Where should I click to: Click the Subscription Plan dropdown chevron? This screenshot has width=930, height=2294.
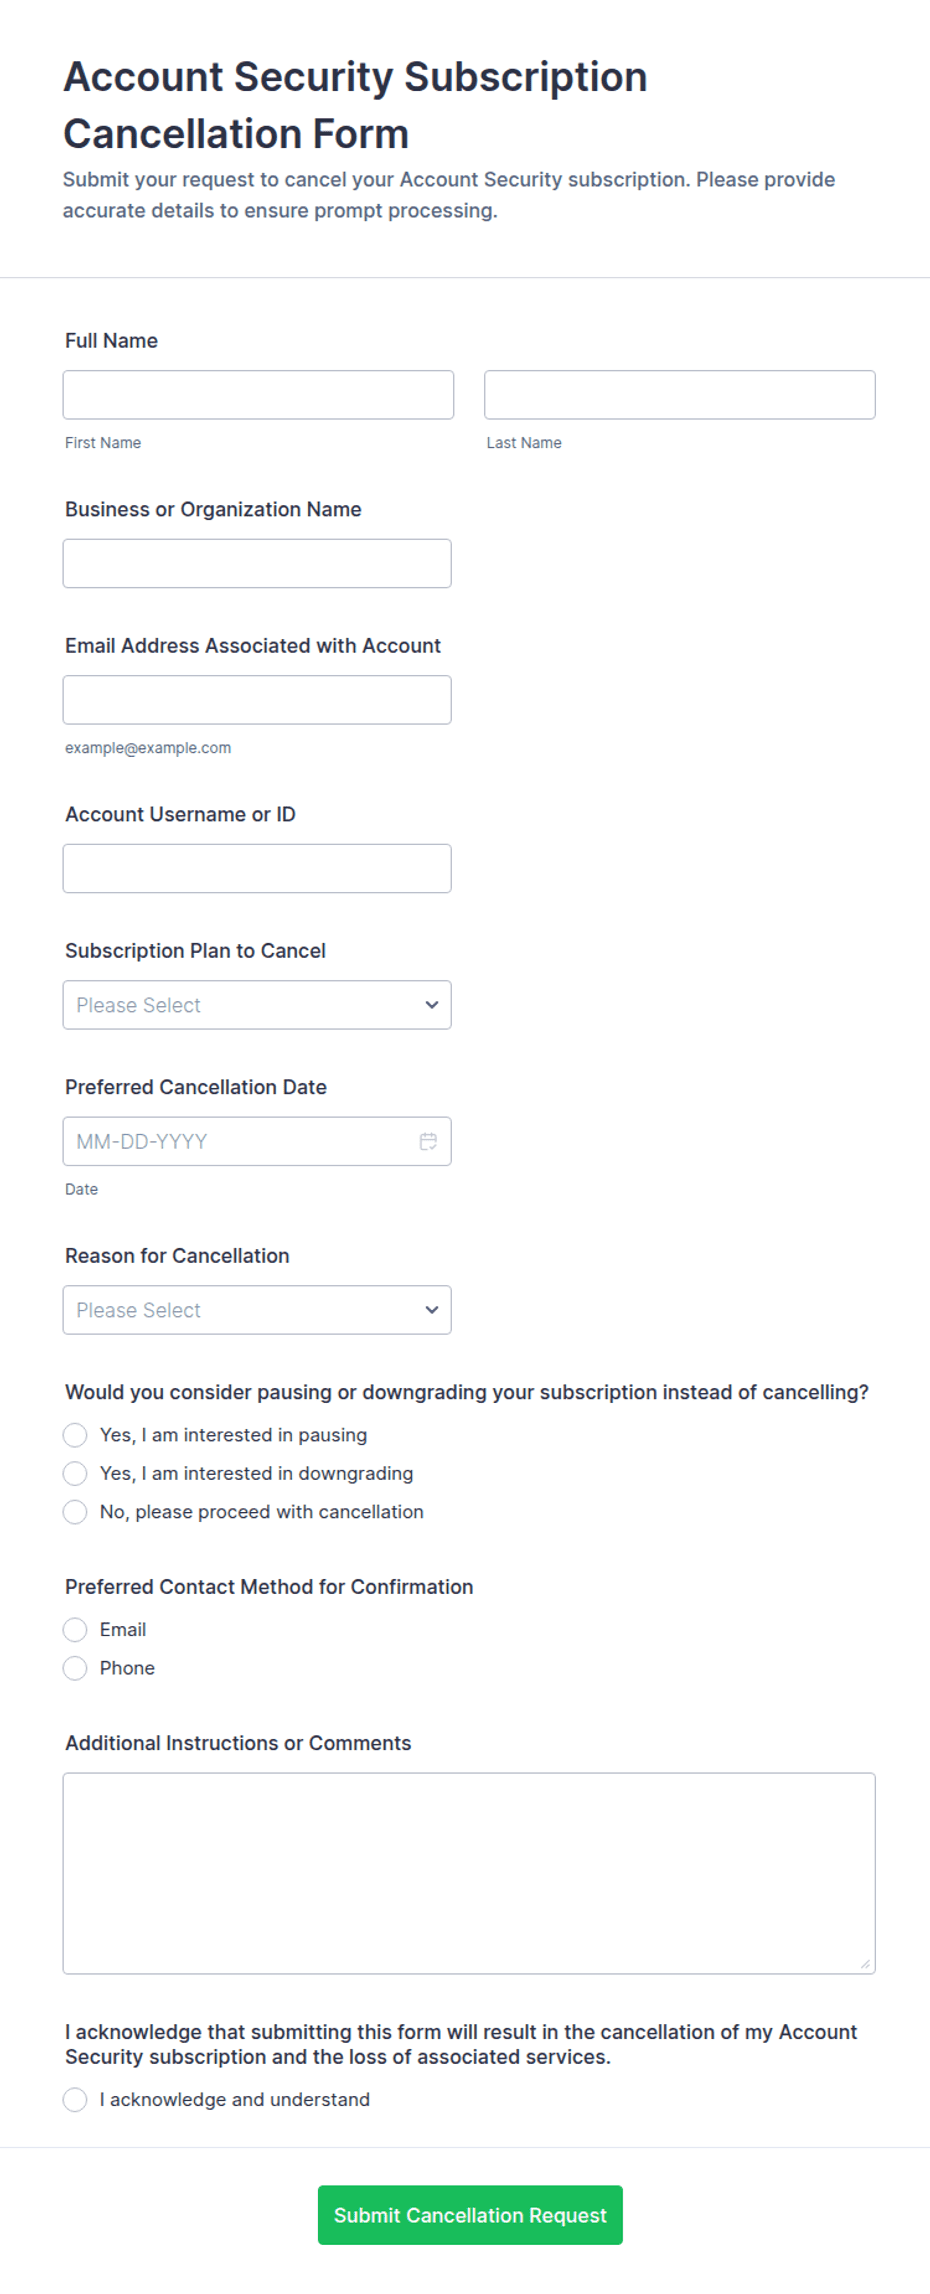[x=432, y=1005]
